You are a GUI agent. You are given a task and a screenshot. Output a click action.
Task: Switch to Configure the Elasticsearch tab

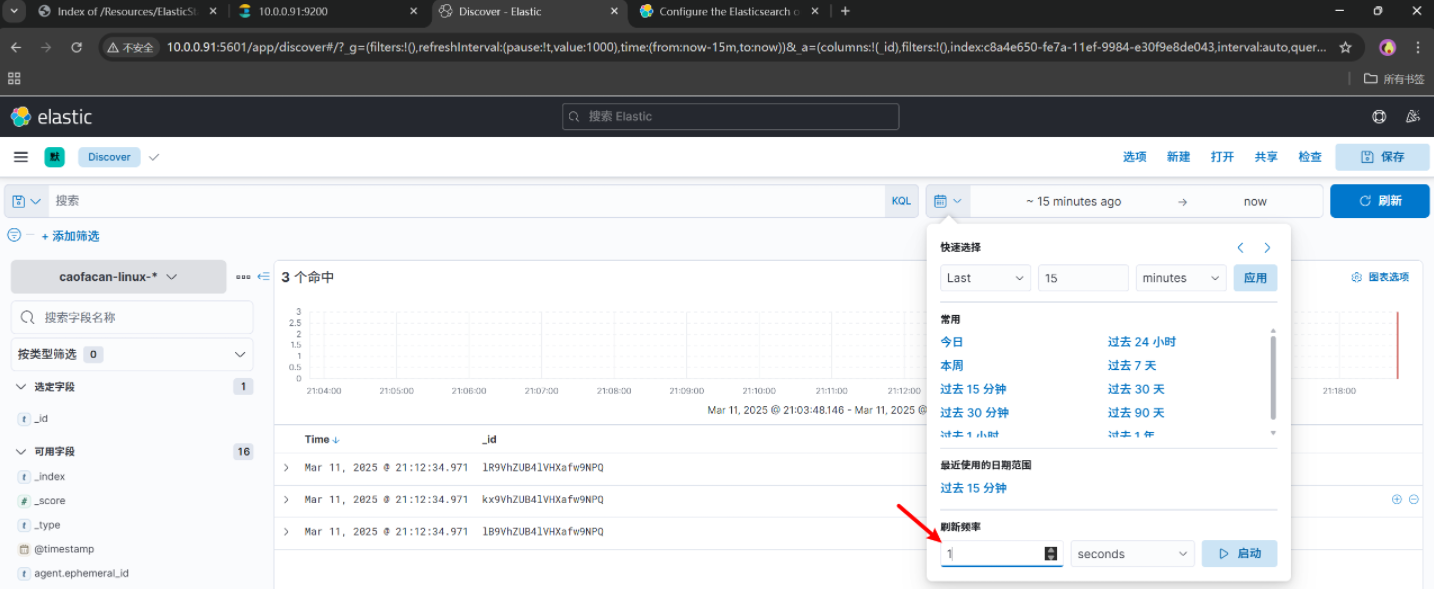(727, 11)
